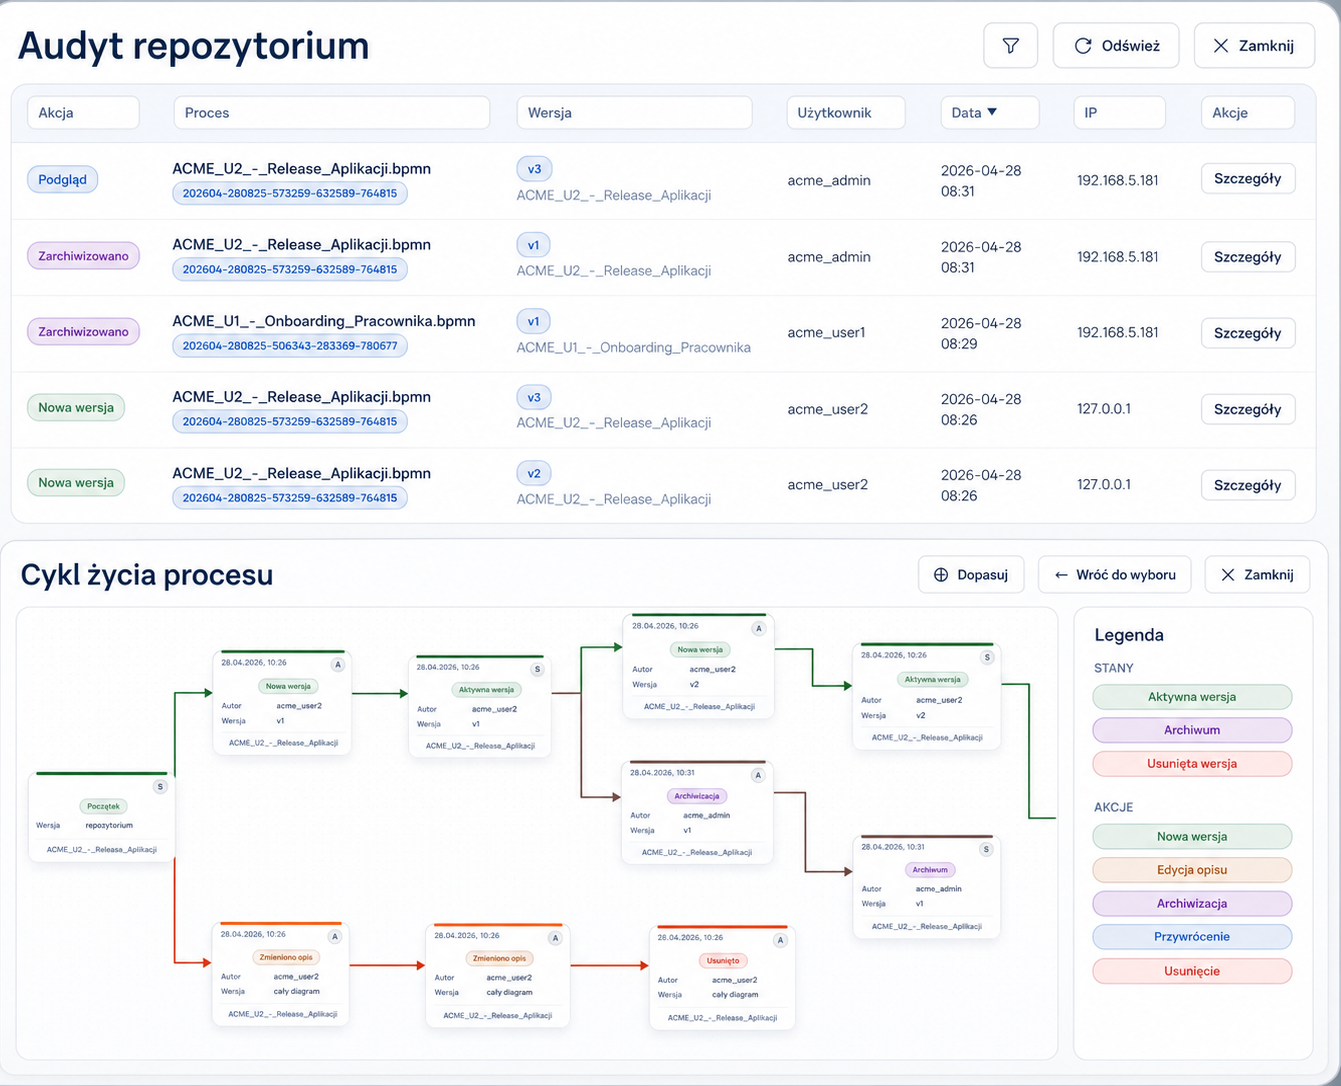The image size is (1341, 1086).
Task: Click the Odśwież refresh button
Action: coord(1116,46)
